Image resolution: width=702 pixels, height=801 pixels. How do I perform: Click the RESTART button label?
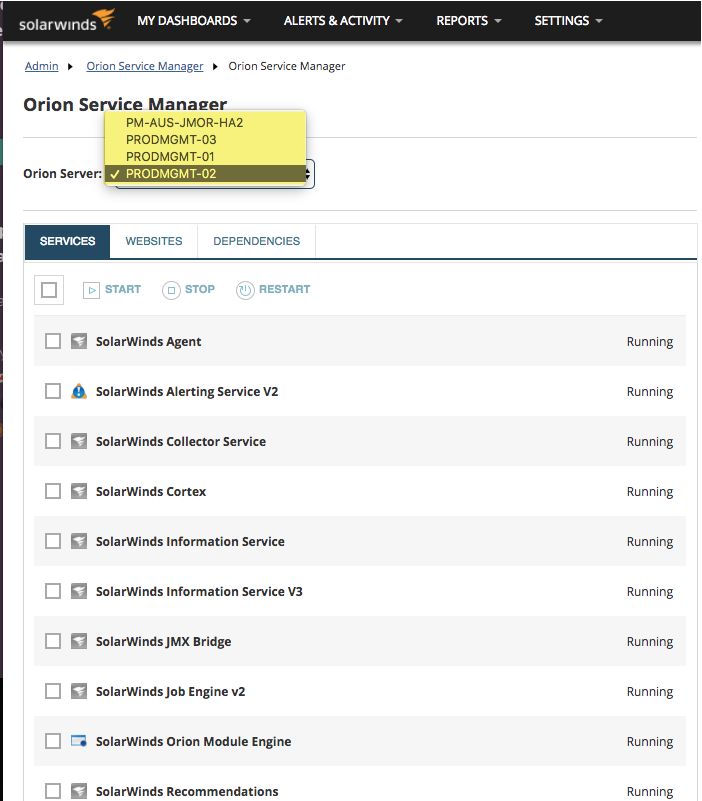(x=285, y=289)
